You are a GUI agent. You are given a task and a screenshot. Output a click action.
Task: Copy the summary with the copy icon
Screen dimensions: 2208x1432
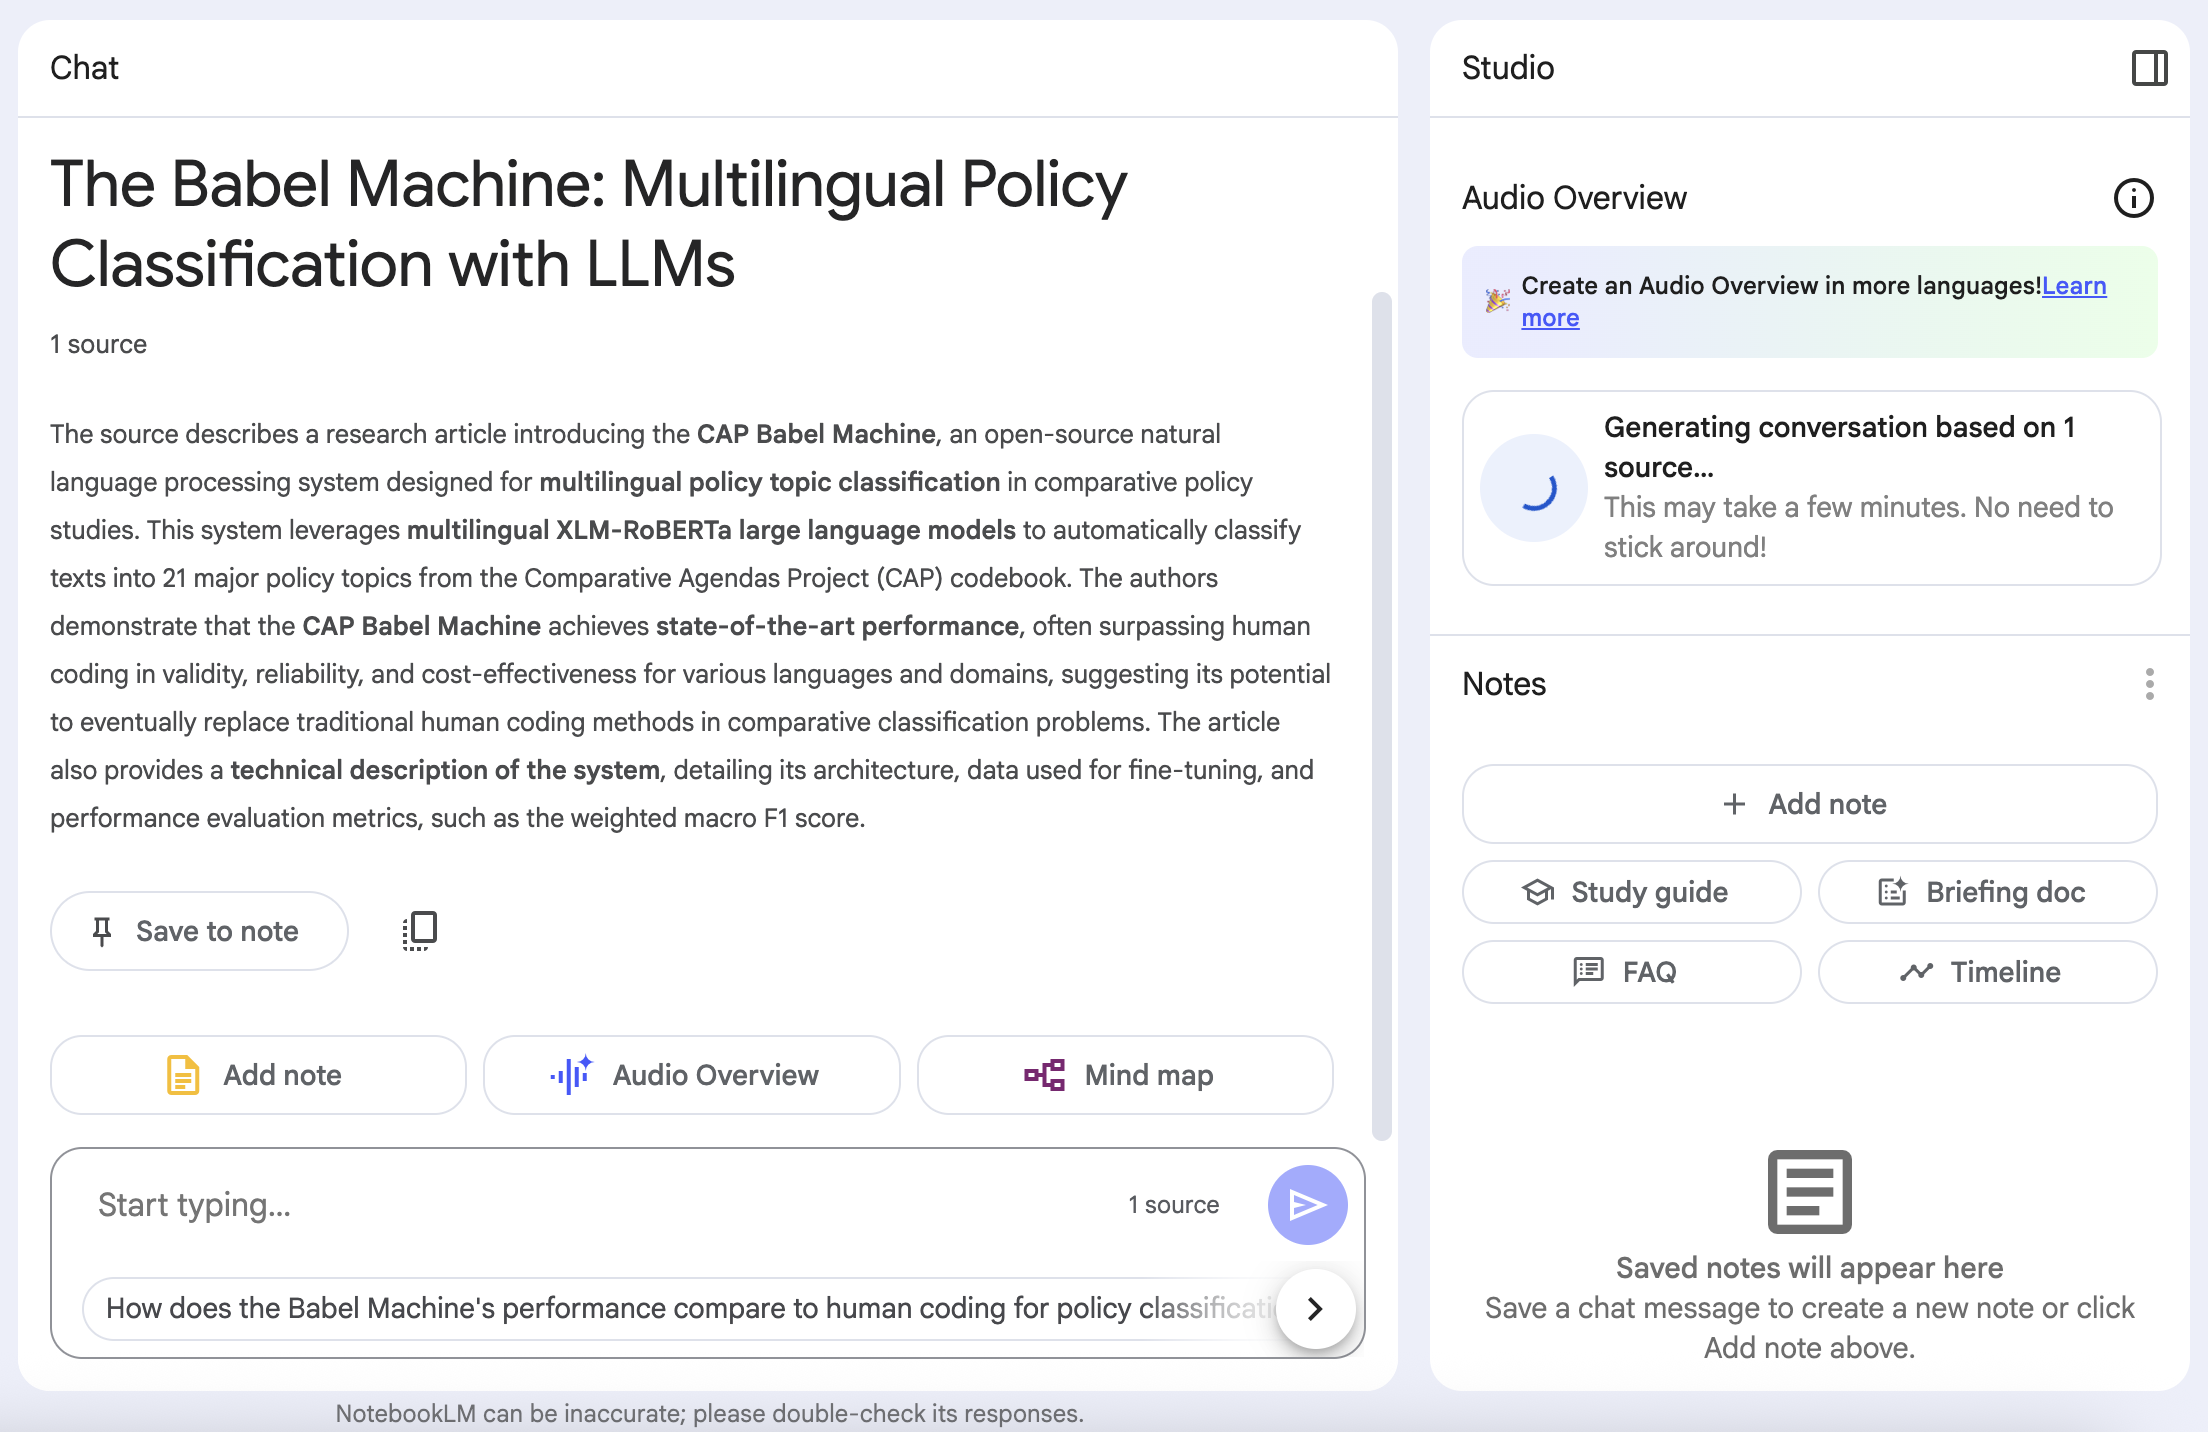click(x=420, y=931)
